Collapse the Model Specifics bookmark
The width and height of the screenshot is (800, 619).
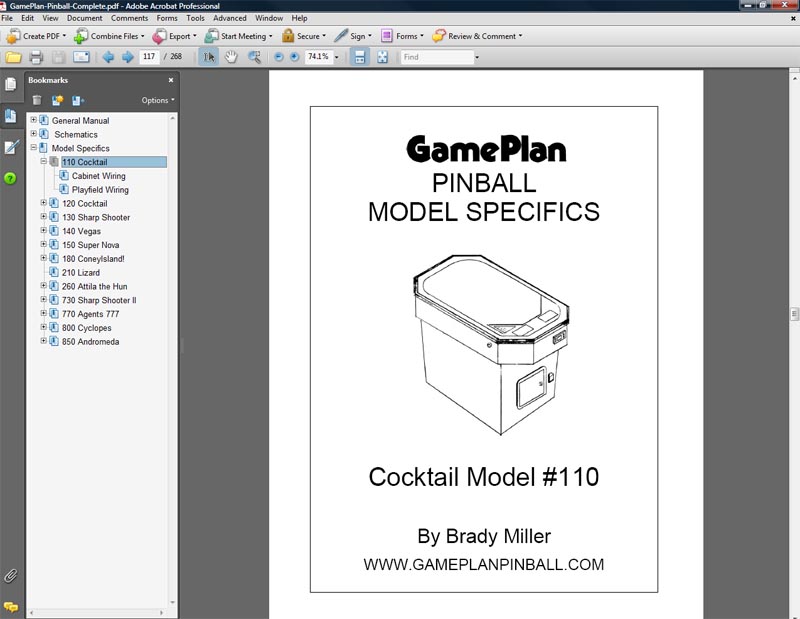click(34, 147)
